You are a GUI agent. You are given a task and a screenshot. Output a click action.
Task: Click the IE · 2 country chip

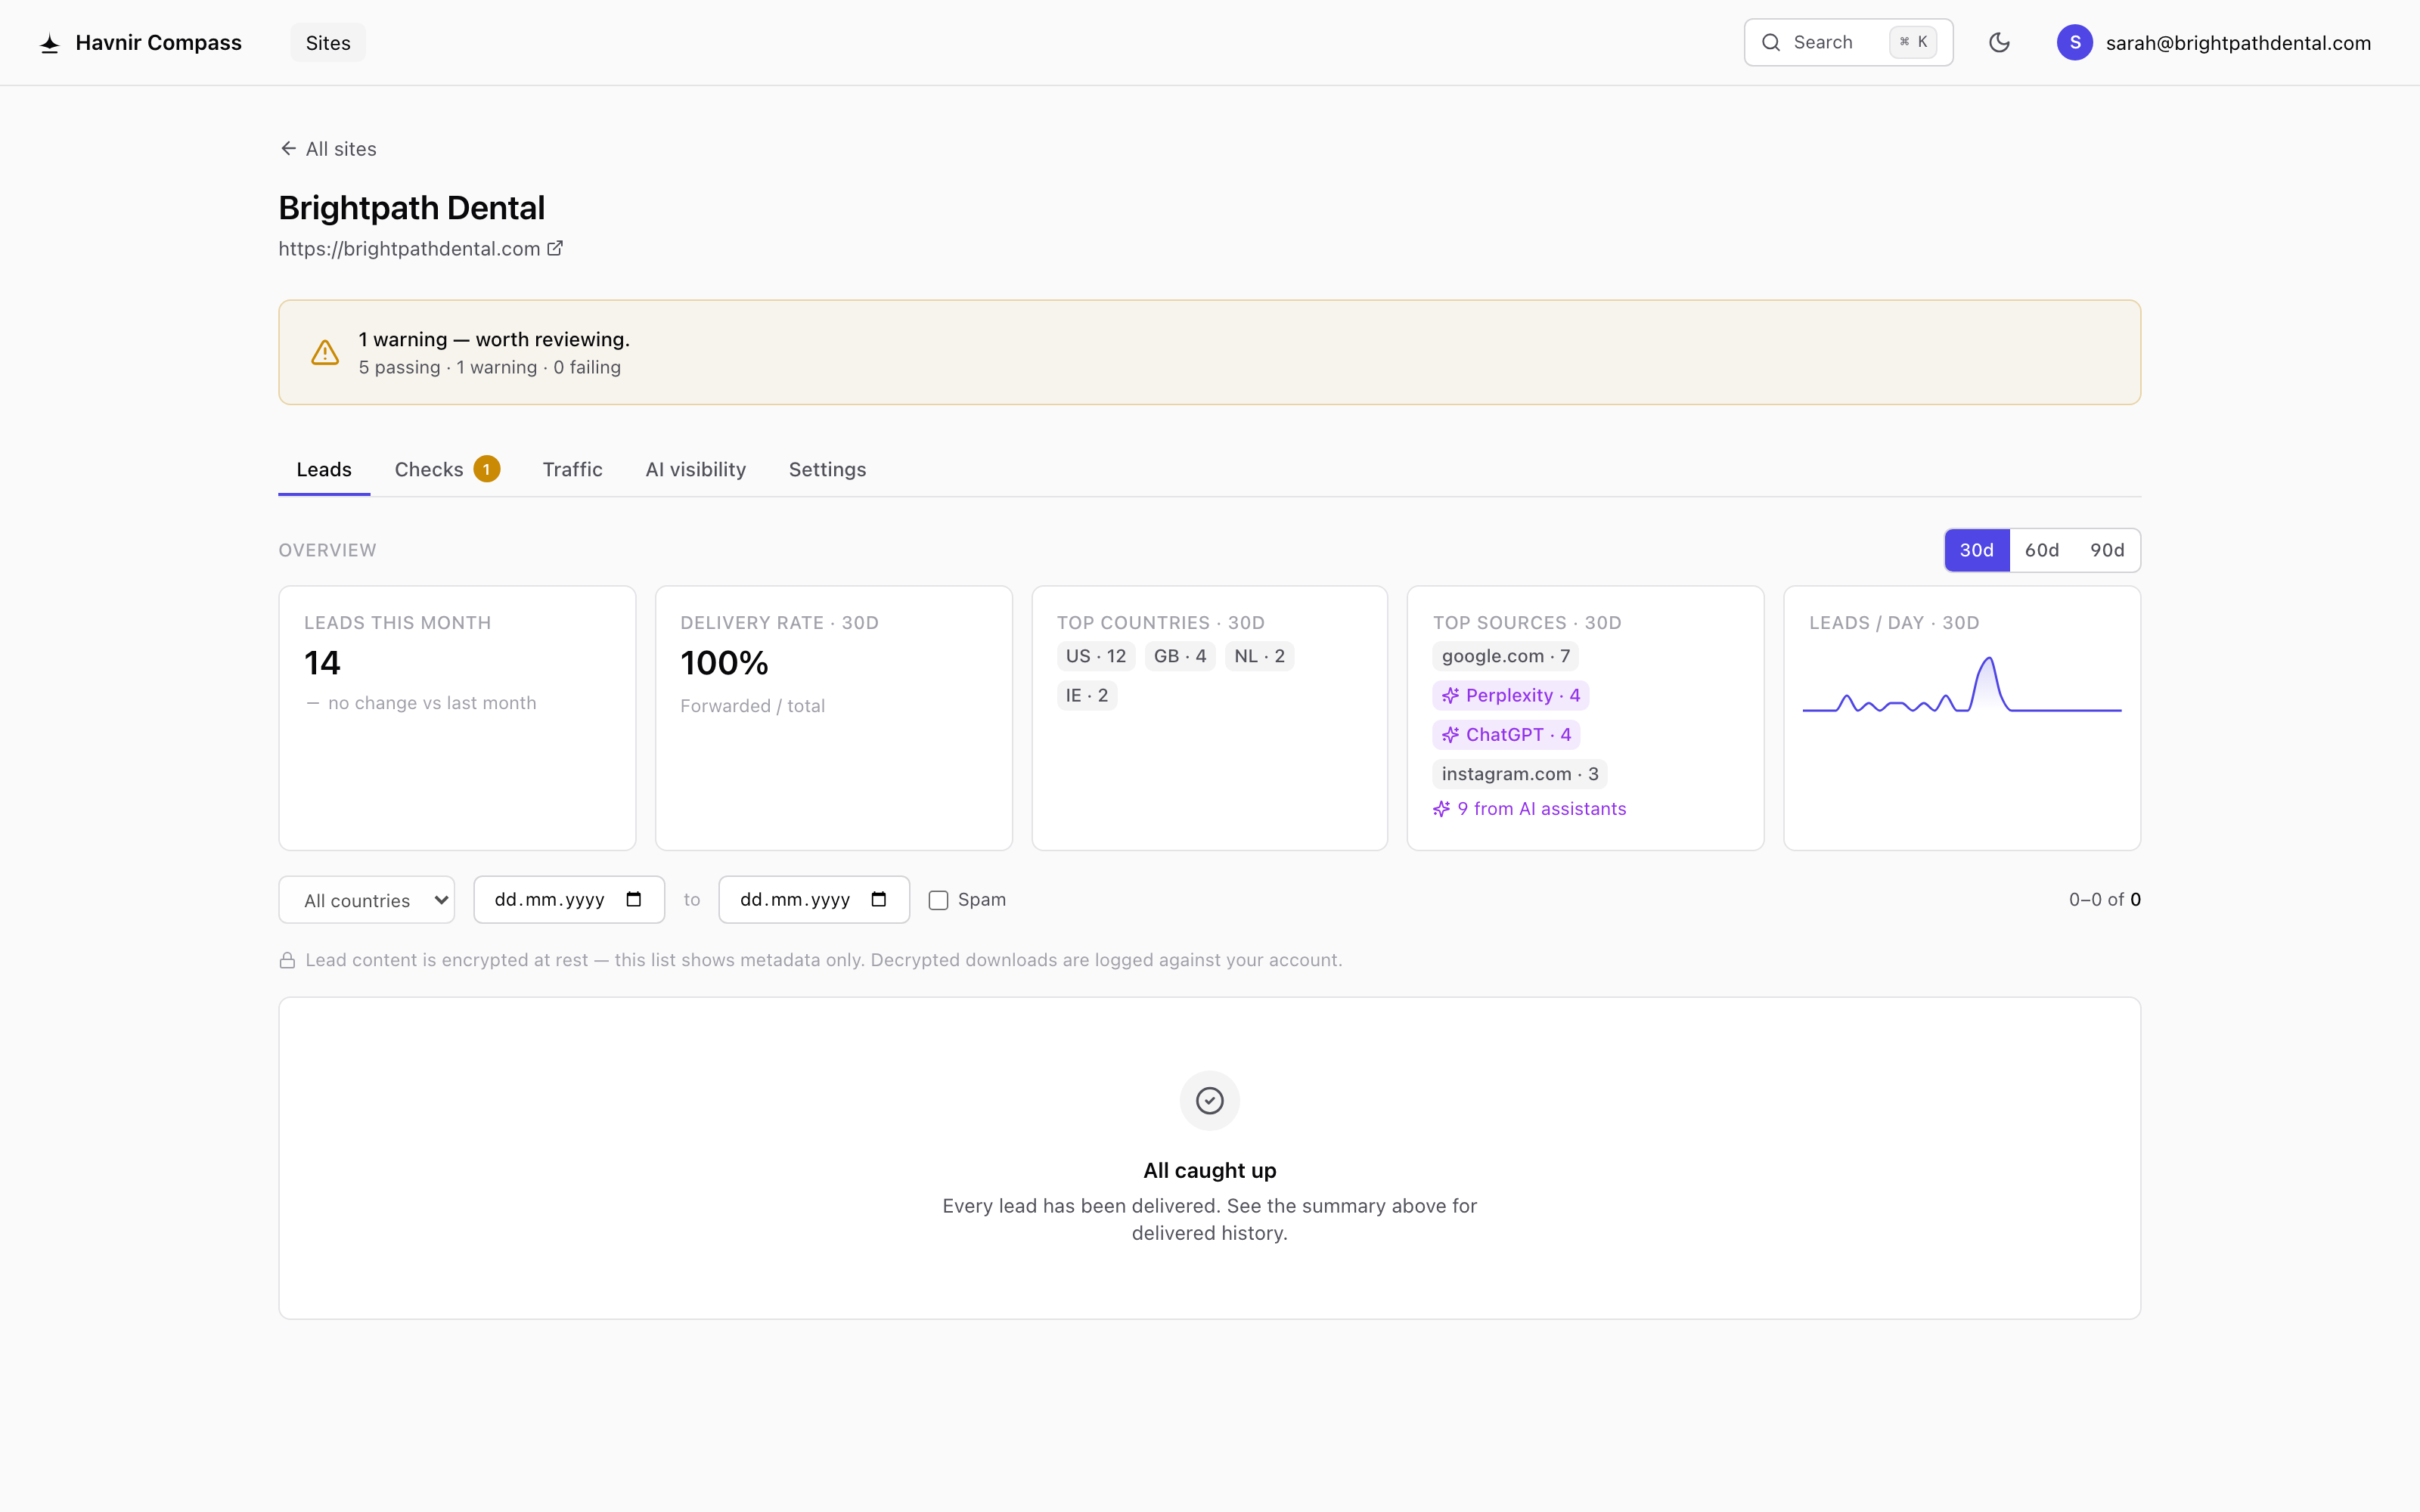pyautogui.click(x=1086, y=695)
